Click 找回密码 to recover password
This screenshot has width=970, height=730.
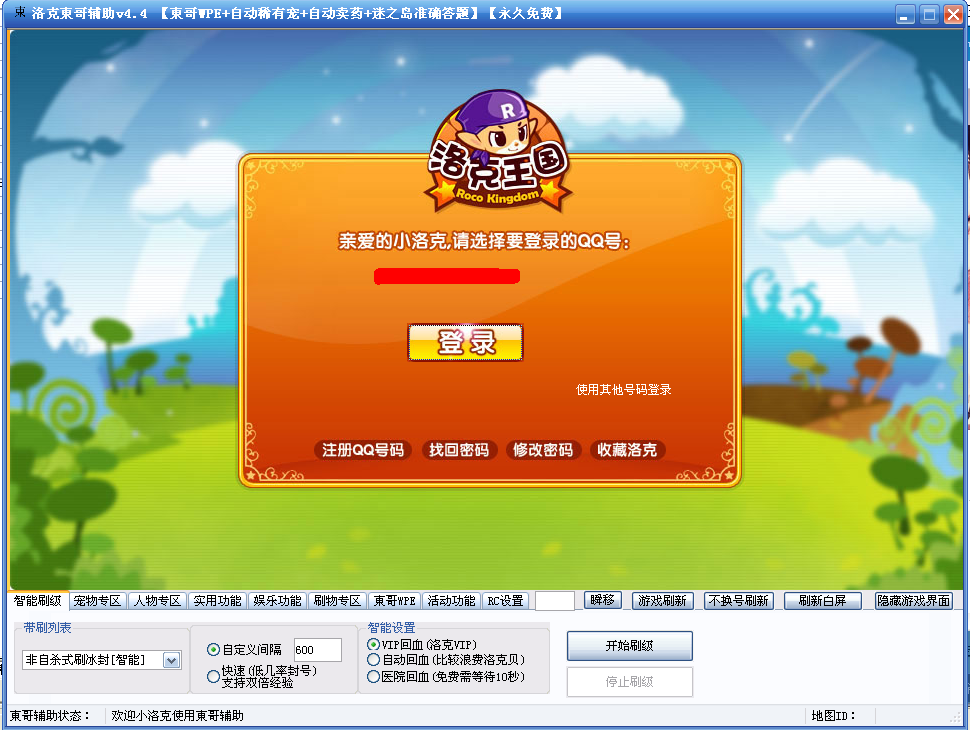(x=458, y=450)
